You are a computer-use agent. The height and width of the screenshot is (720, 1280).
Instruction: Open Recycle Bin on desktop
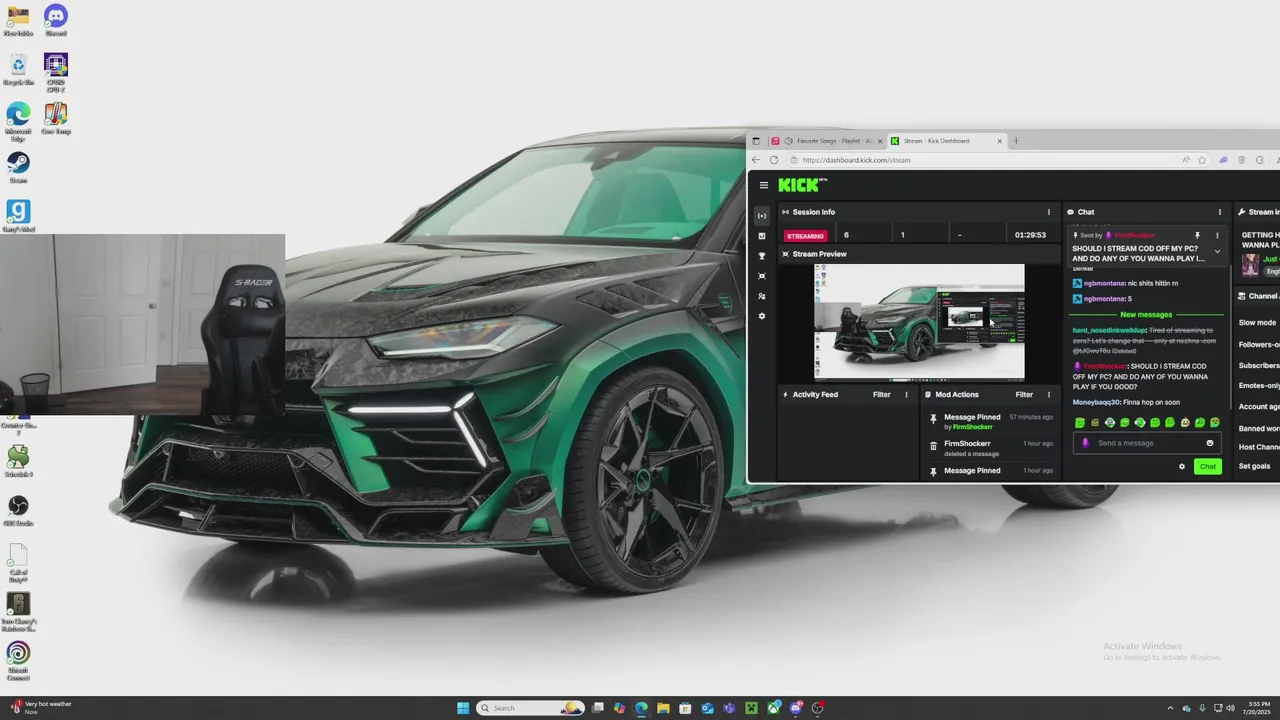(18, 69)
